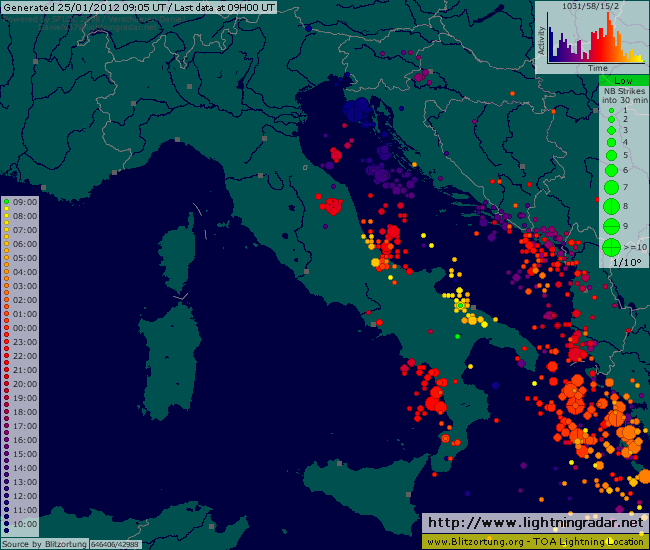650x550 pixels.
Task: Click the 05:00 time legend label
Action: pyautogui.click(x=25, y=258)
